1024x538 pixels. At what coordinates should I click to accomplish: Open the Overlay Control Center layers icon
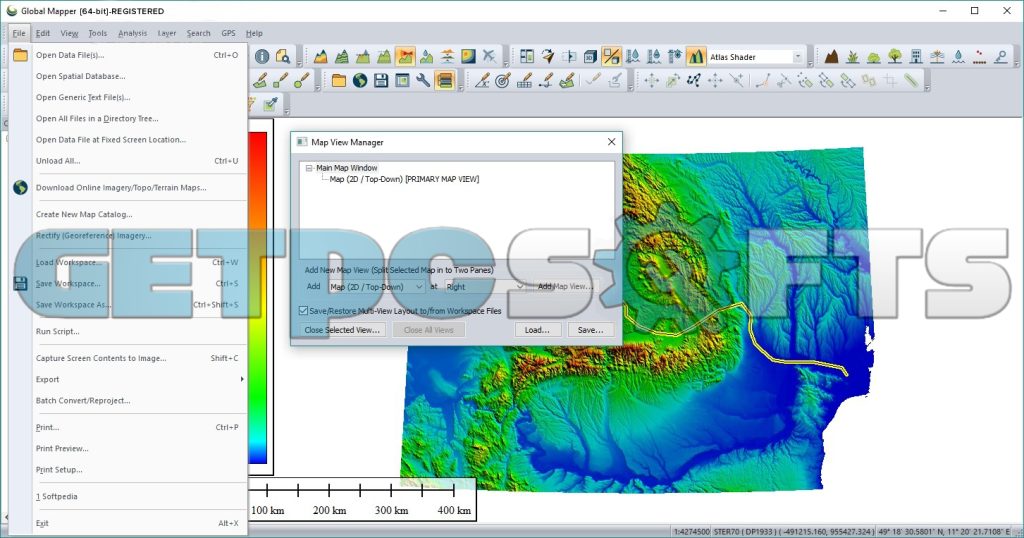(x=445, y=81)
